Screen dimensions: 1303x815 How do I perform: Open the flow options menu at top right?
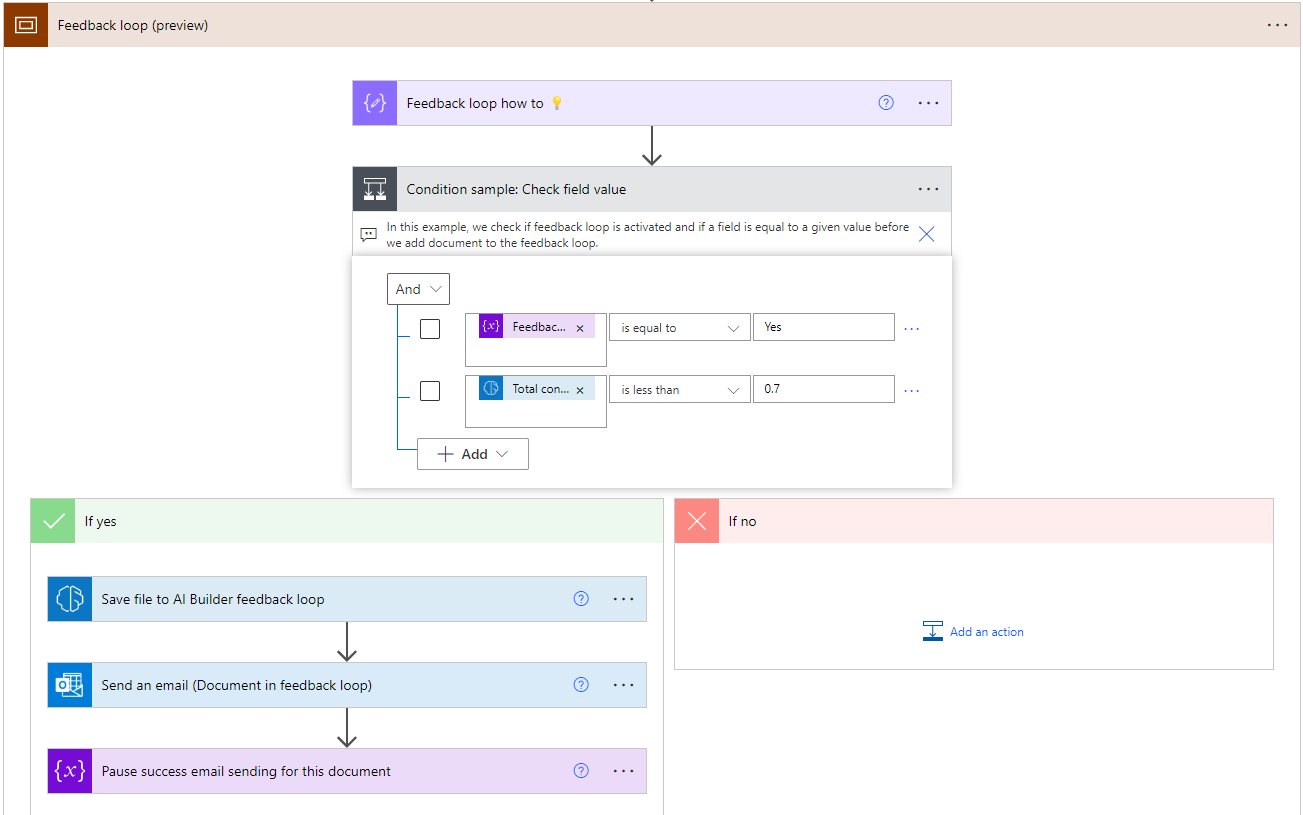pyautogui.click(x=1277, y=24)
